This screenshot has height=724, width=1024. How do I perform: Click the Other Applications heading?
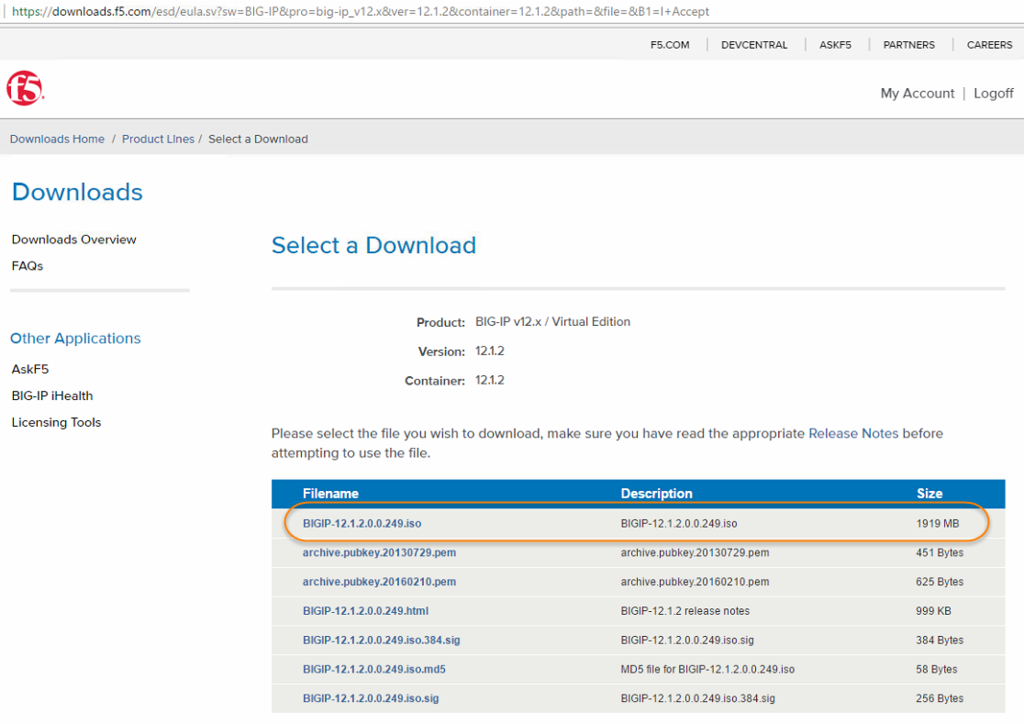[x=75, y=338]
